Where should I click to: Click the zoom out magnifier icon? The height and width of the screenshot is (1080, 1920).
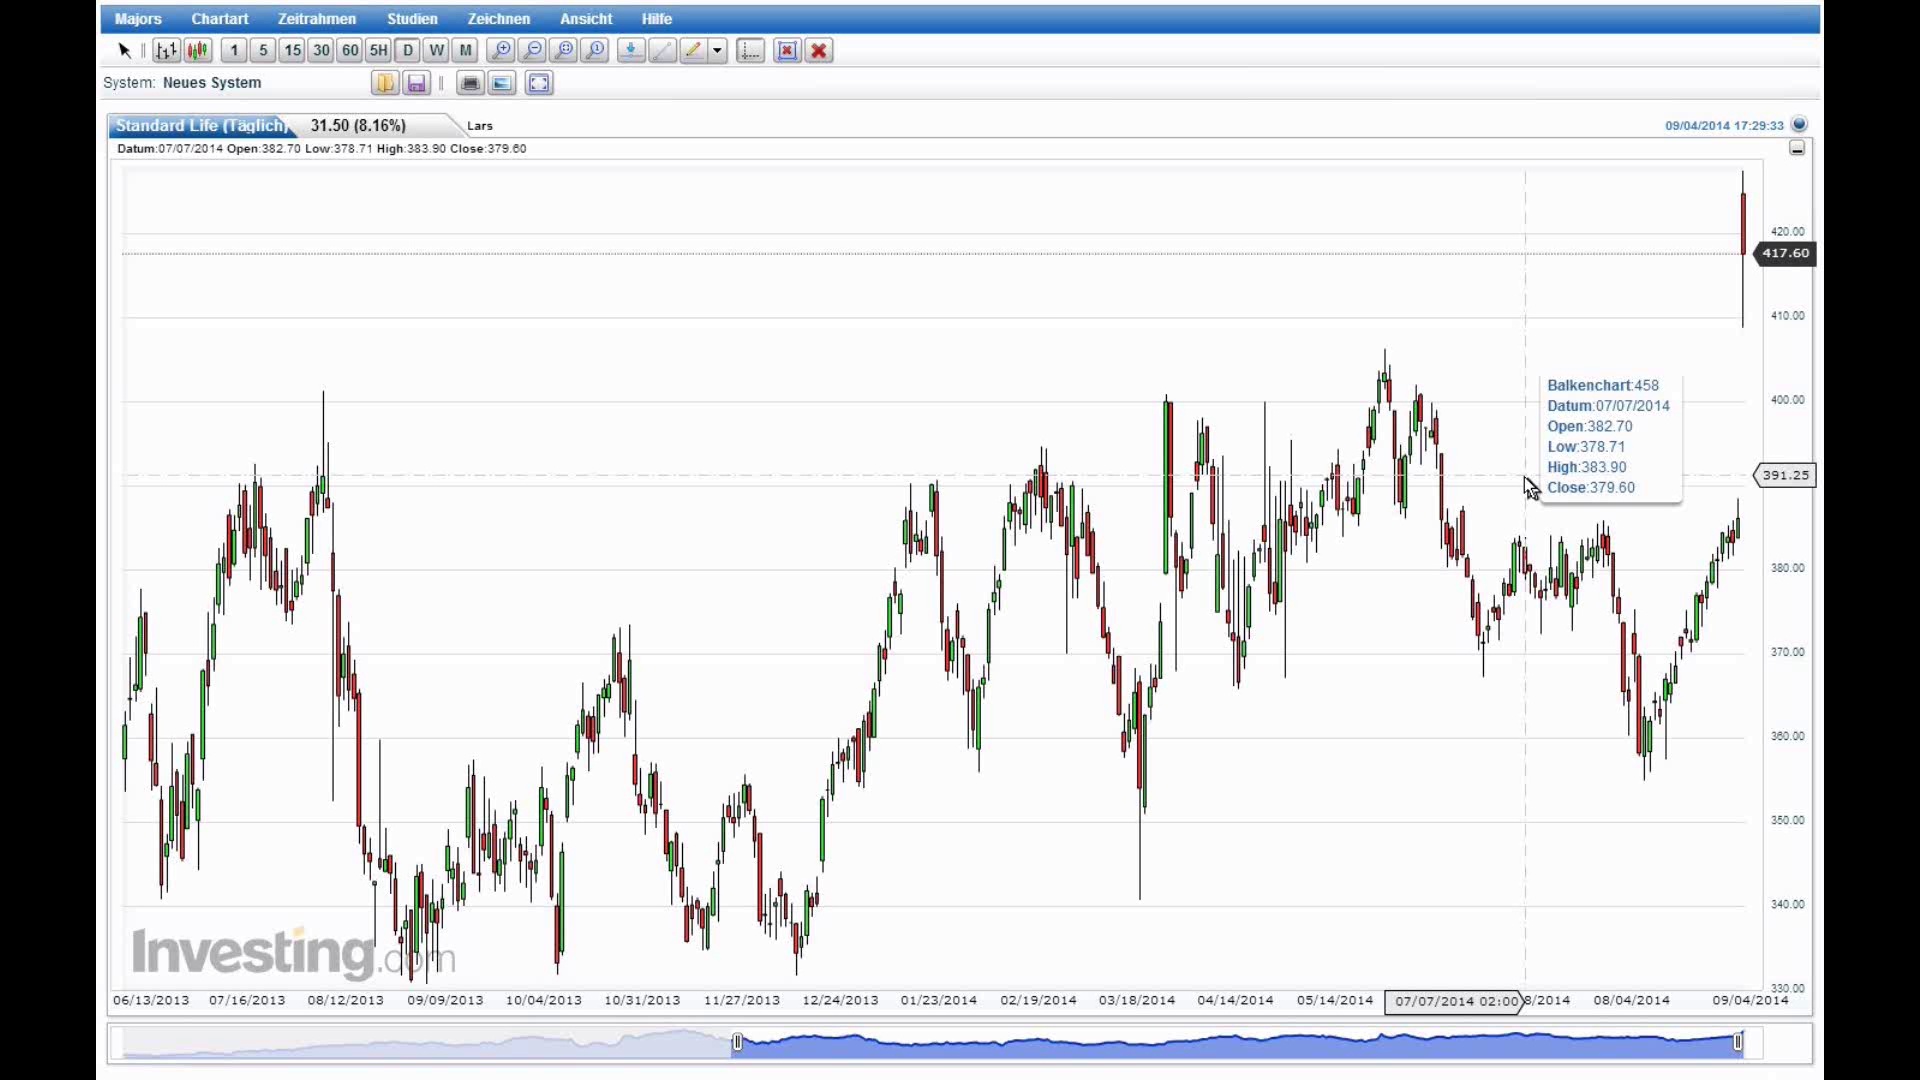[533, 50]
